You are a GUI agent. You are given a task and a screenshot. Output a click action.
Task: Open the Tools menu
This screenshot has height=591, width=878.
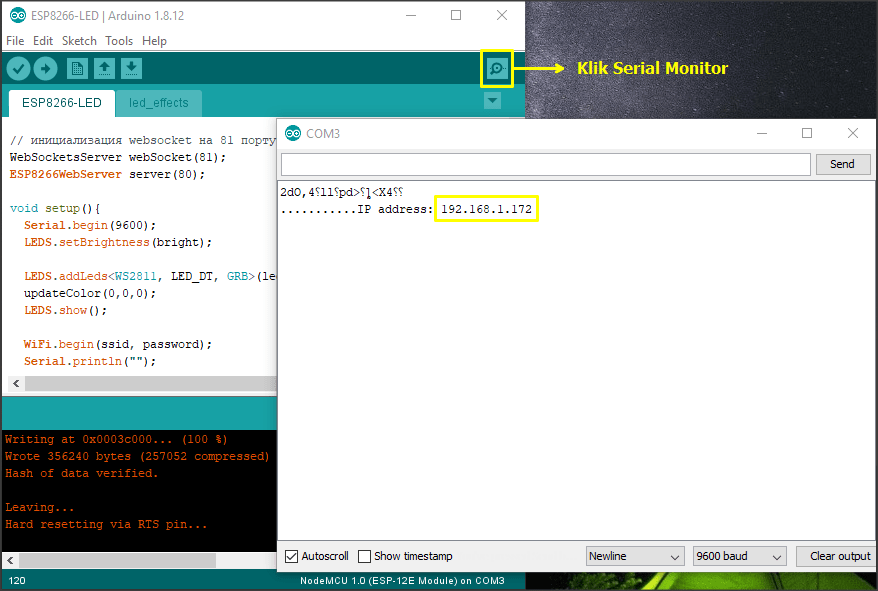(x=119, y=41)
